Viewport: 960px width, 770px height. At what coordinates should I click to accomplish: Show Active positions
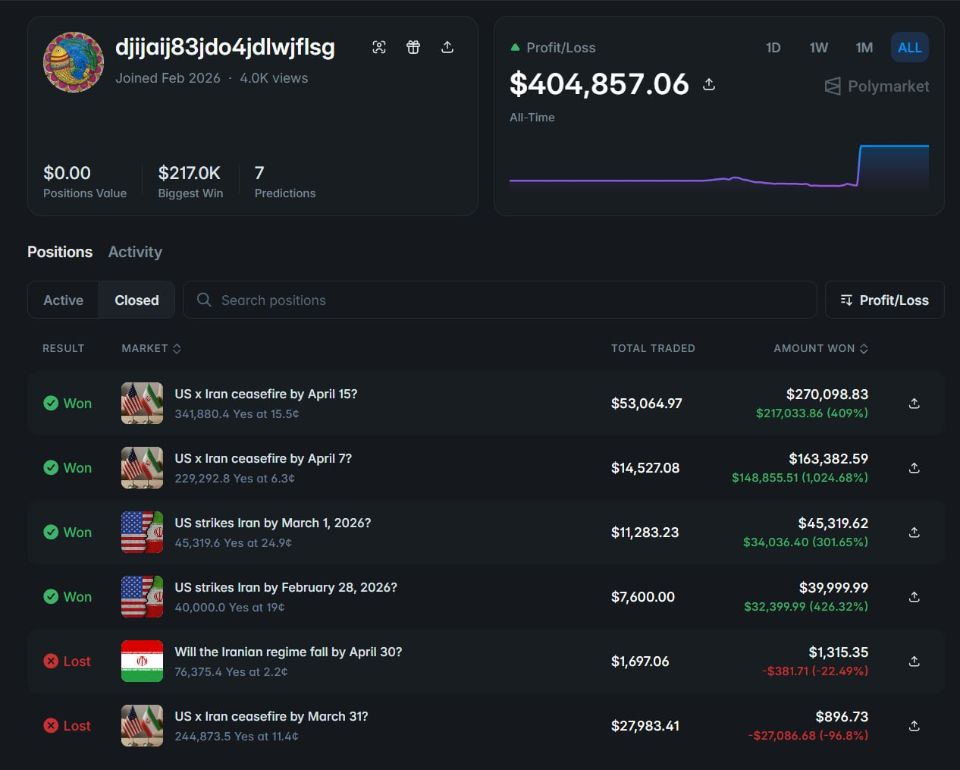click(63, 300)
